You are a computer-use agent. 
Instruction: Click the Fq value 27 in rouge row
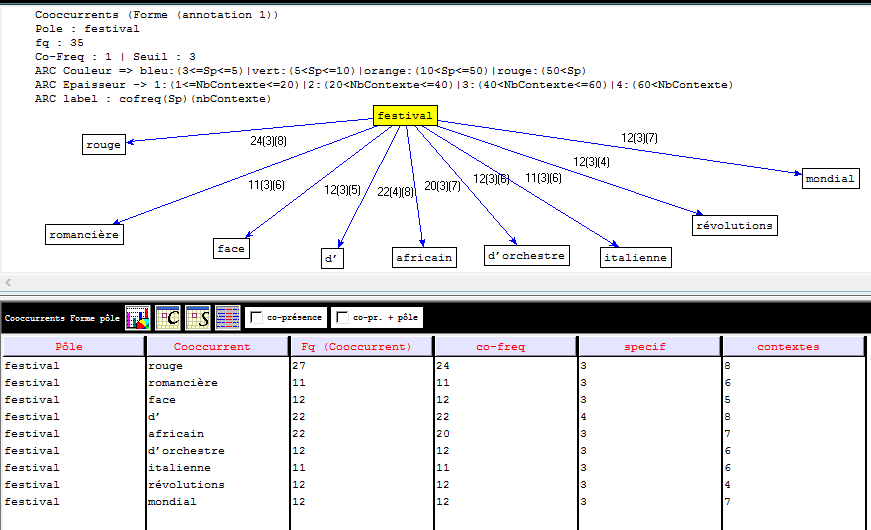(299, 366)
